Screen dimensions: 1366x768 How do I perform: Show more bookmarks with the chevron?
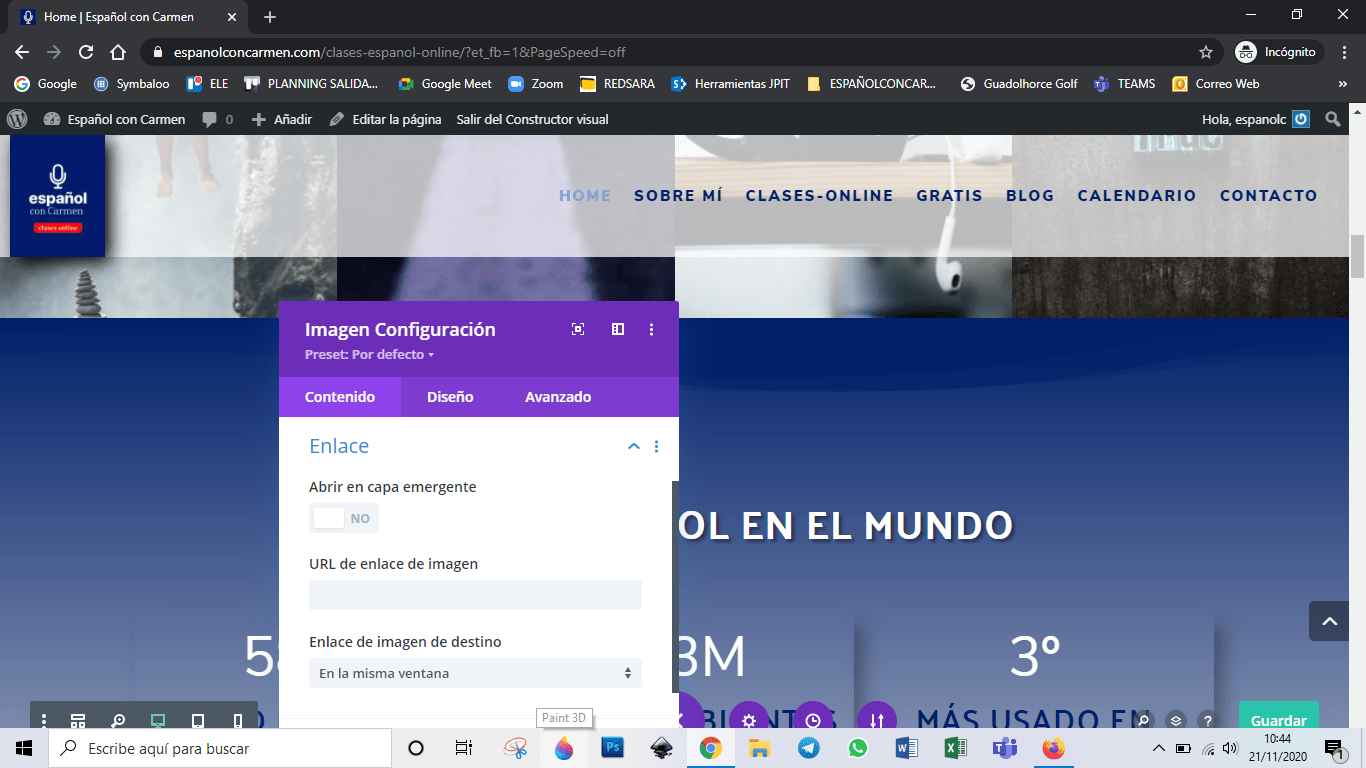1342,84
